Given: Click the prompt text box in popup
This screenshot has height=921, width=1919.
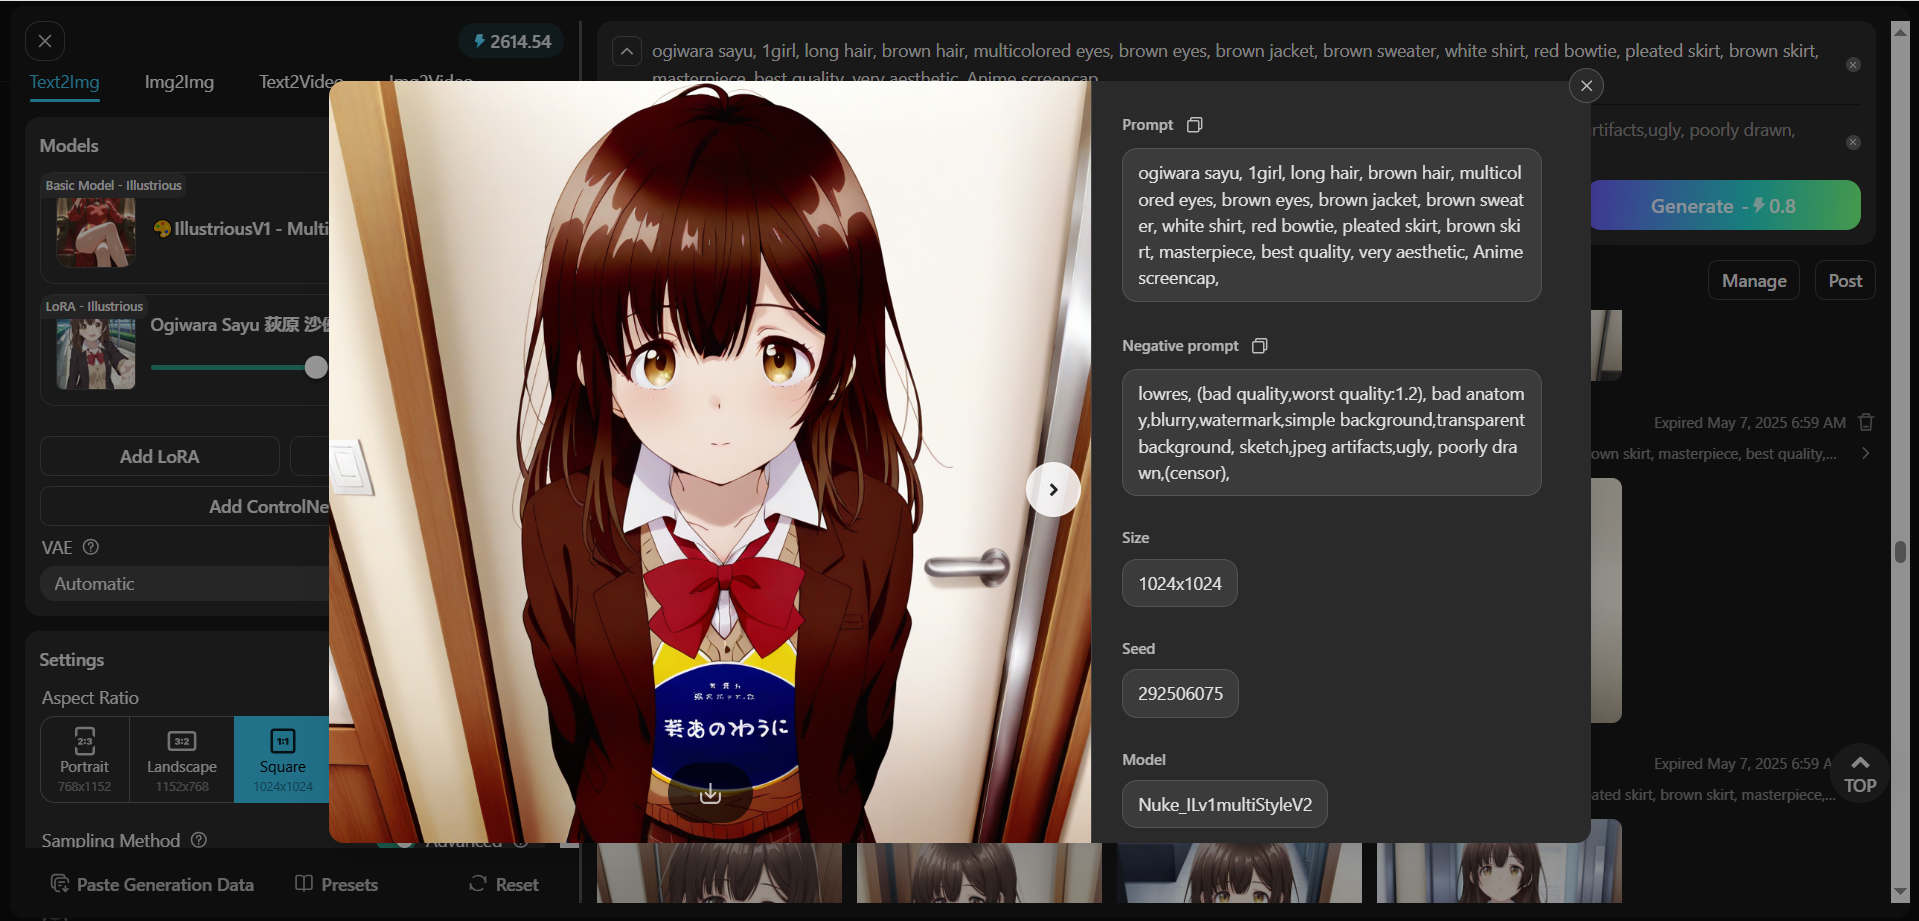Looking at the screenshot, I should pos(1331,225).
